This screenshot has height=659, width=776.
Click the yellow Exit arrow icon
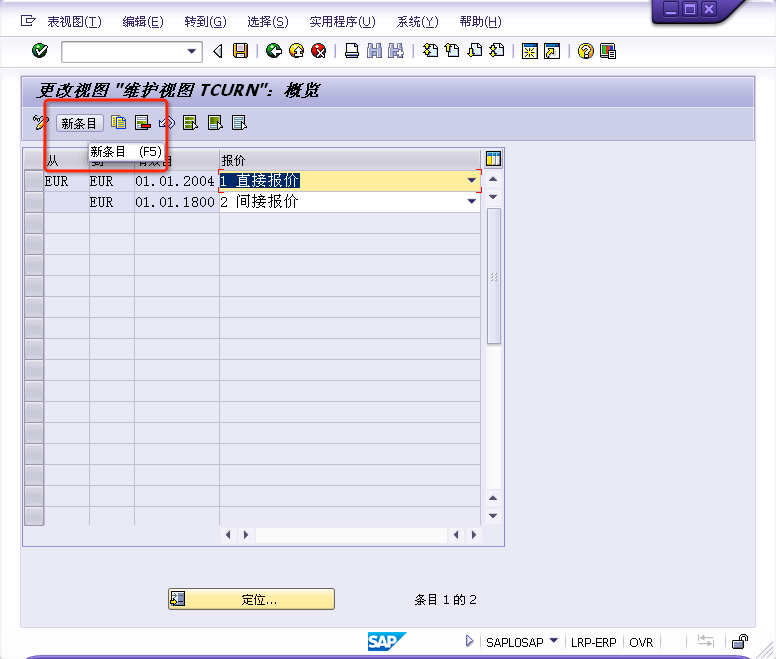coord(296,51)
